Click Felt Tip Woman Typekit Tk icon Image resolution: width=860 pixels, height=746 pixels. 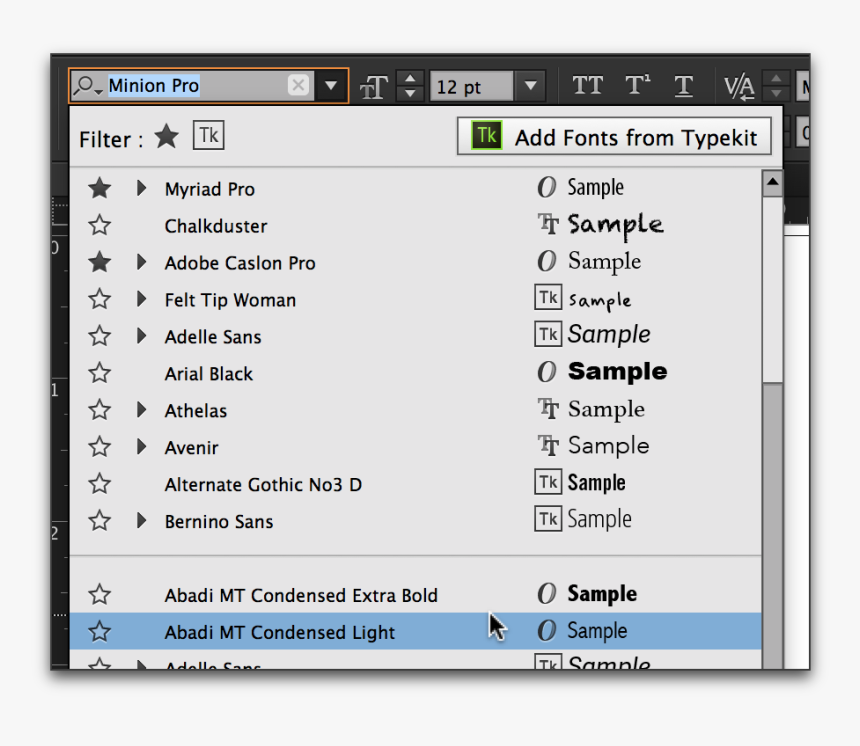548,297
